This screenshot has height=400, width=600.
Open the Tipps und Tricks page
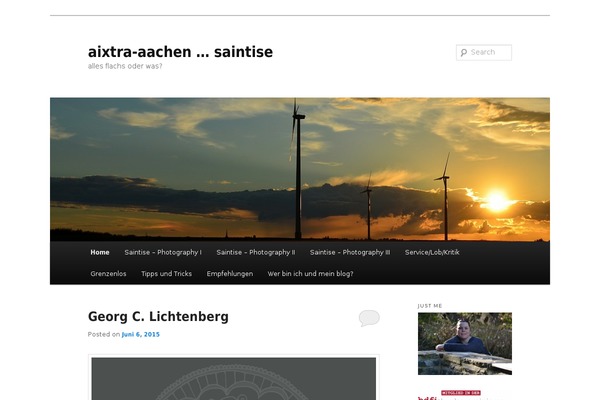tap(166, 274)
